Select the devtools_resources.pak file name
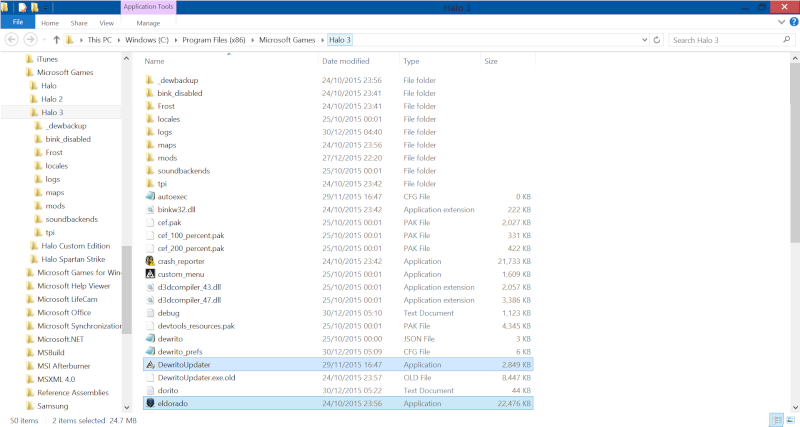 pos(196,325)
